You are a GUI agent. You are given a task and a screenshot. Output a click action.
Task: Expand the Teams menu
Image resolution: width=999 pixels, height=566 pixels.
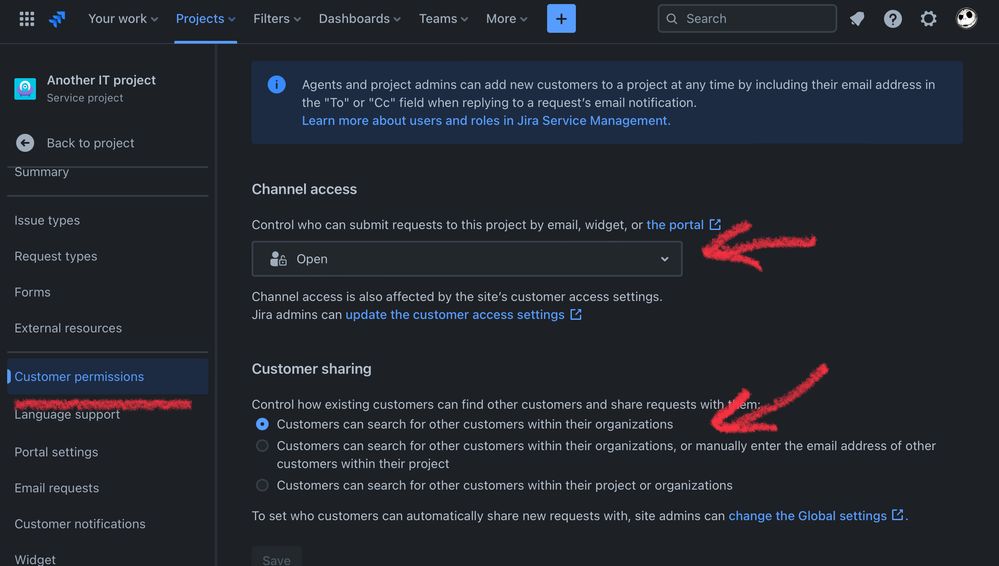pos(443,18)
